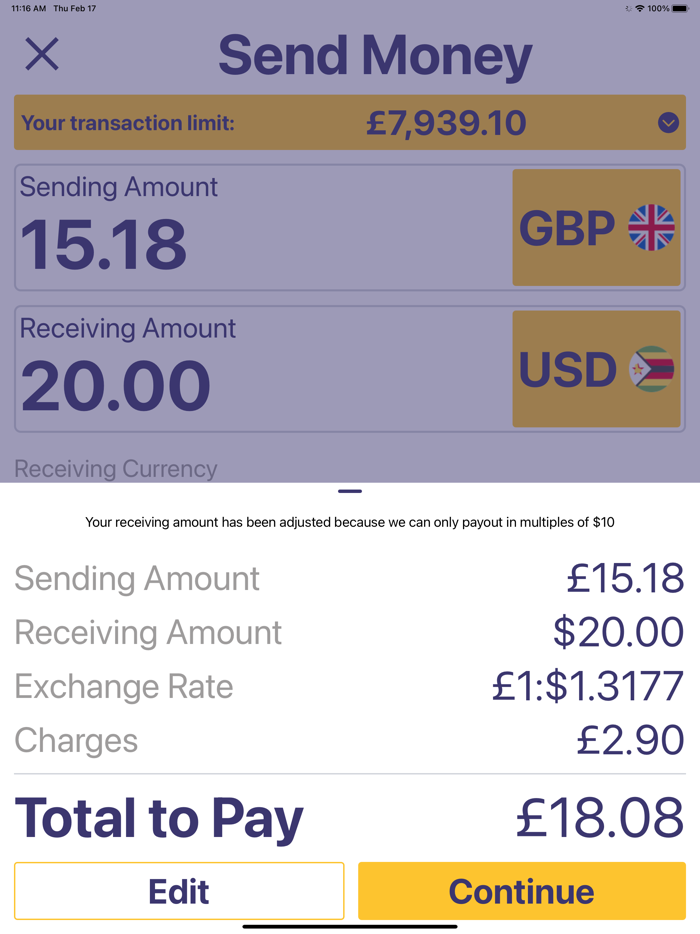Click the battery icon in the status bar
700x934 pixels.
[x=682, y=8]
